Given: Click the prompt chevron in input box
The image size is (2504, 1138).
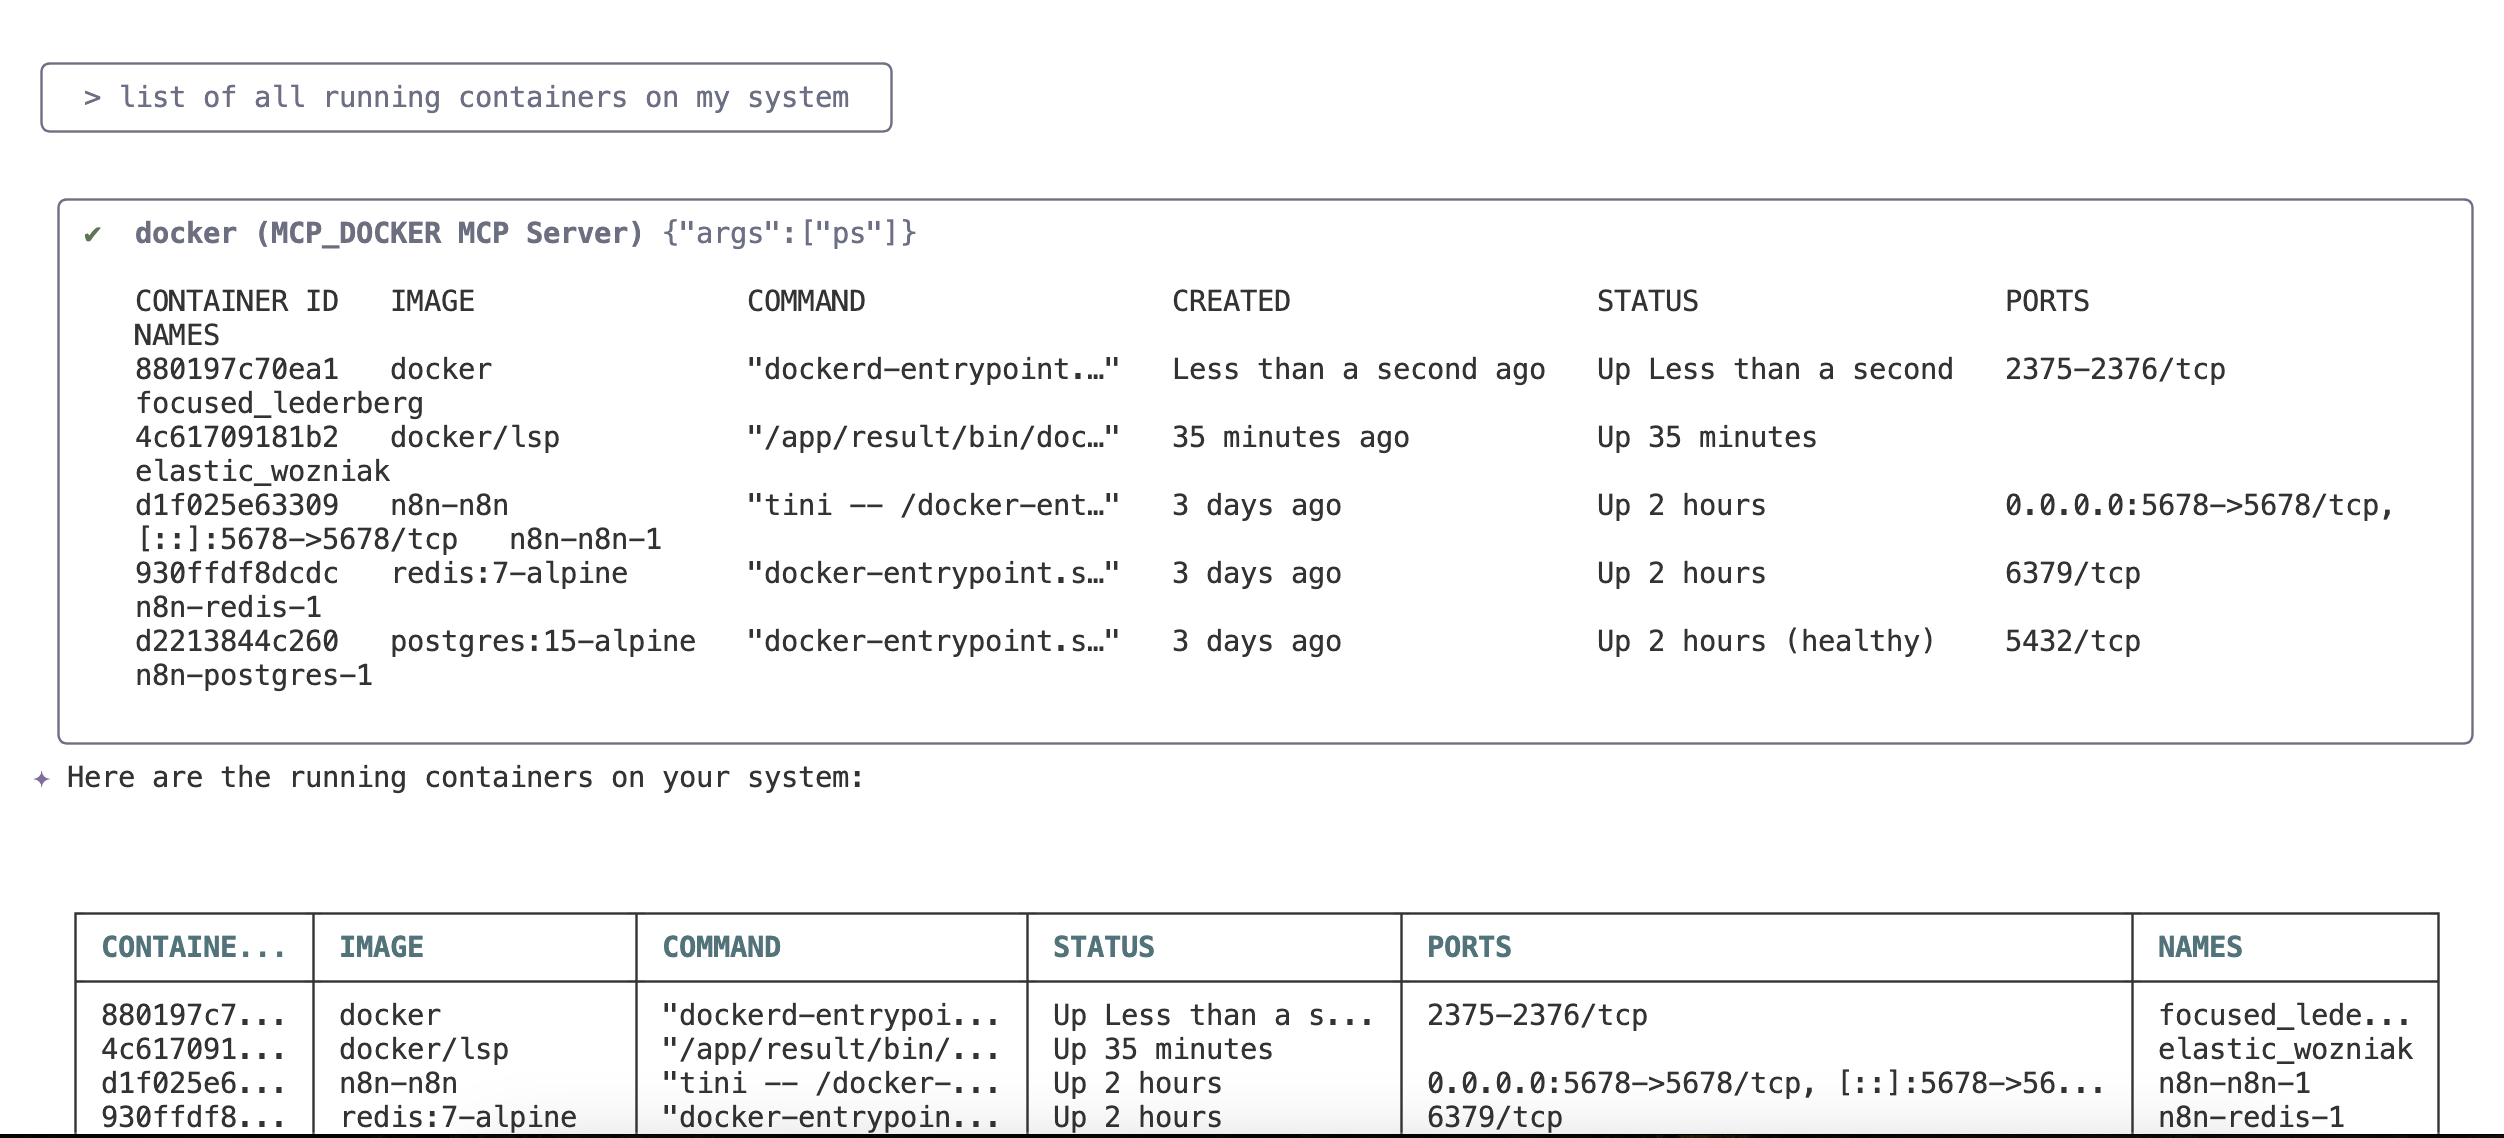Looking at the screenshot, I should 92,98.
